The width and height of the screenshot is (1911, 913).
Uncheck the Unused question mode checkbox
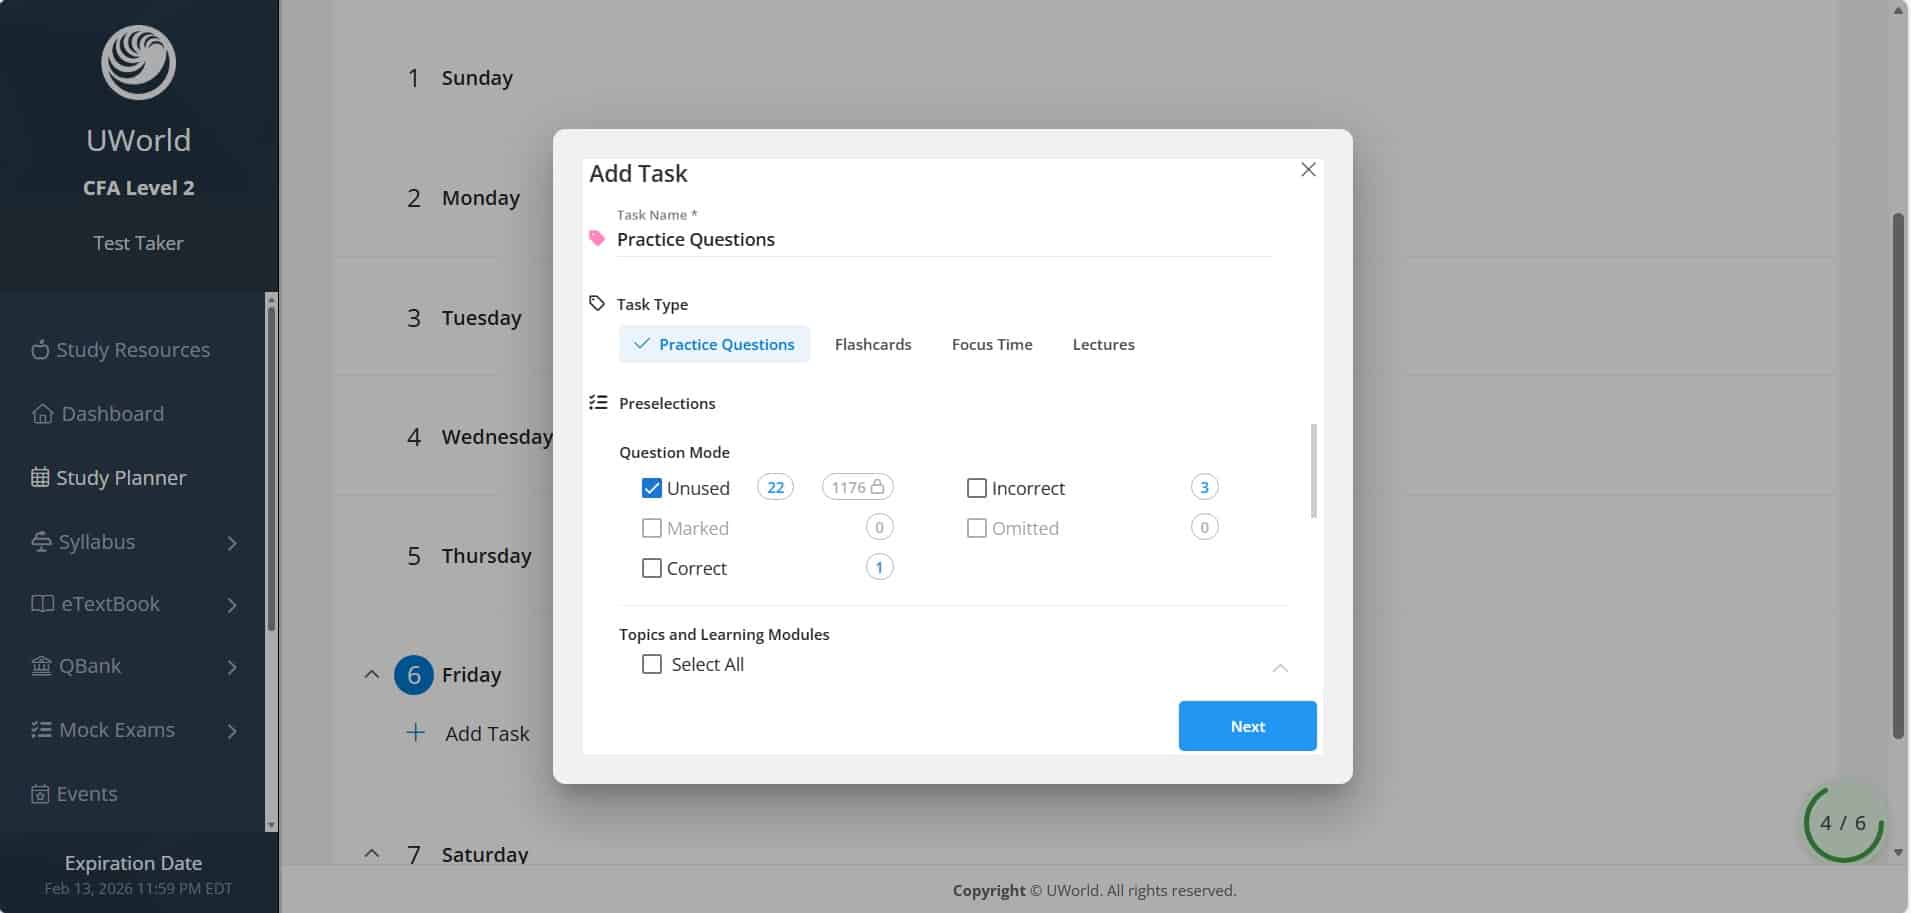(652, 488)
